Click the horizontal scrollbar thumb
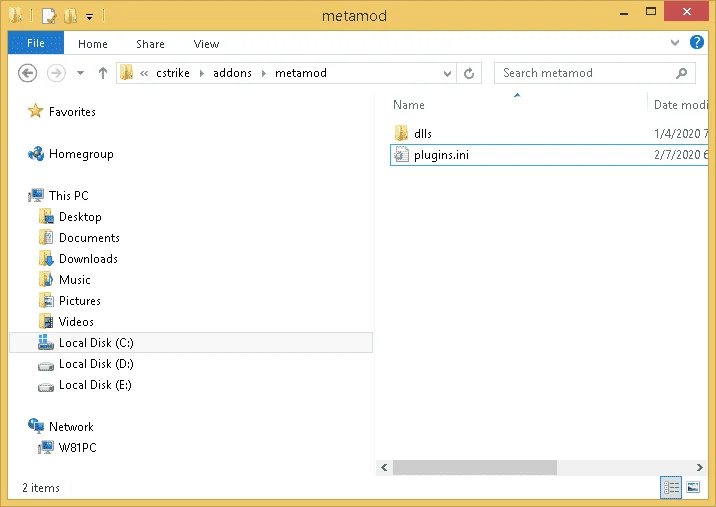The height and width of the screenshot is (507, 716). pyautogui.click(x=474, y=467)
